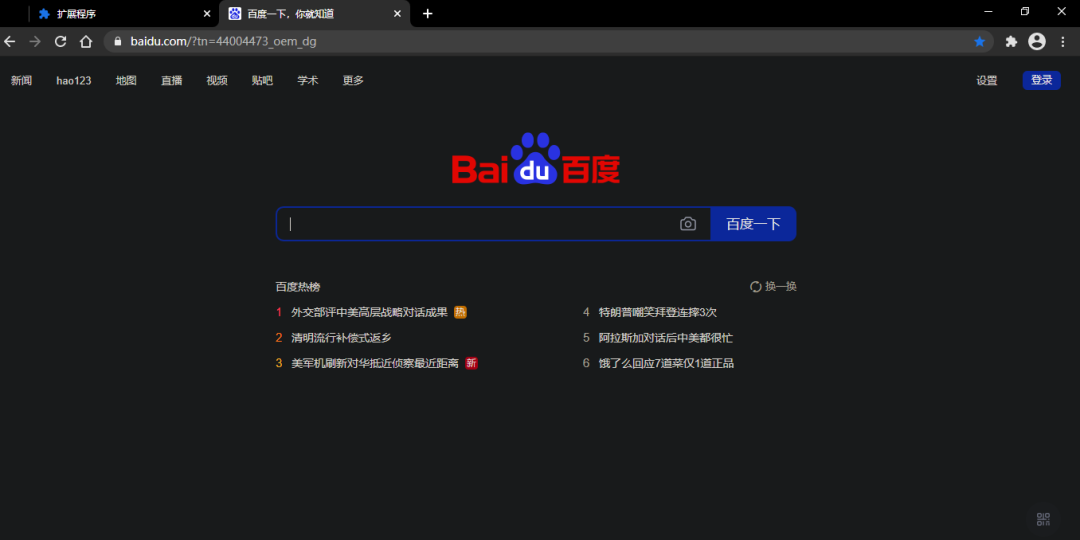Image resolution: width=1080 pixels, height=540 pixels.
Task: Click the camera image search icon
Action: pyautogui.click(x=687, y=224)
